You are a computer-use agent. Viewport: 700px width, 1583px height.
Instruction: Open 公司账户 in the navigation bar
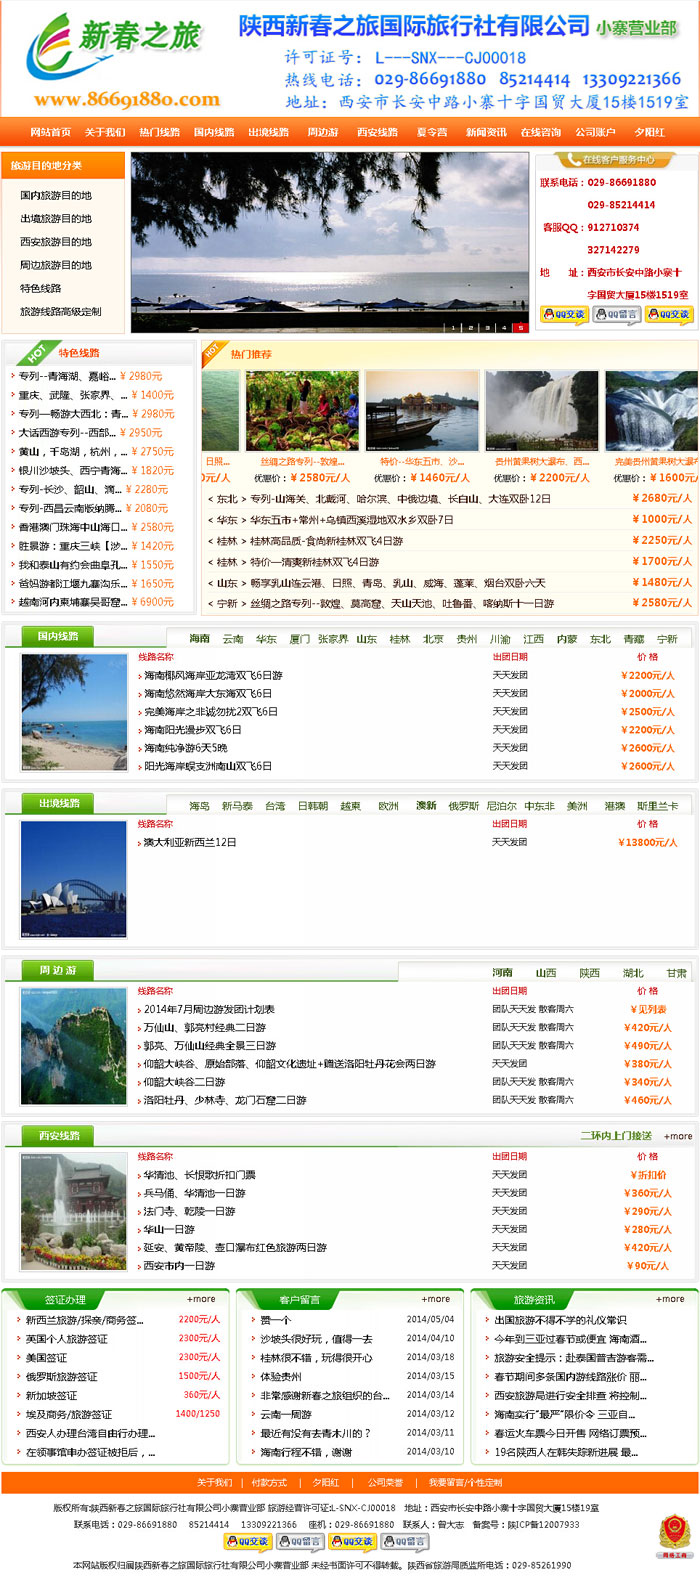click(x=595, y=132)
